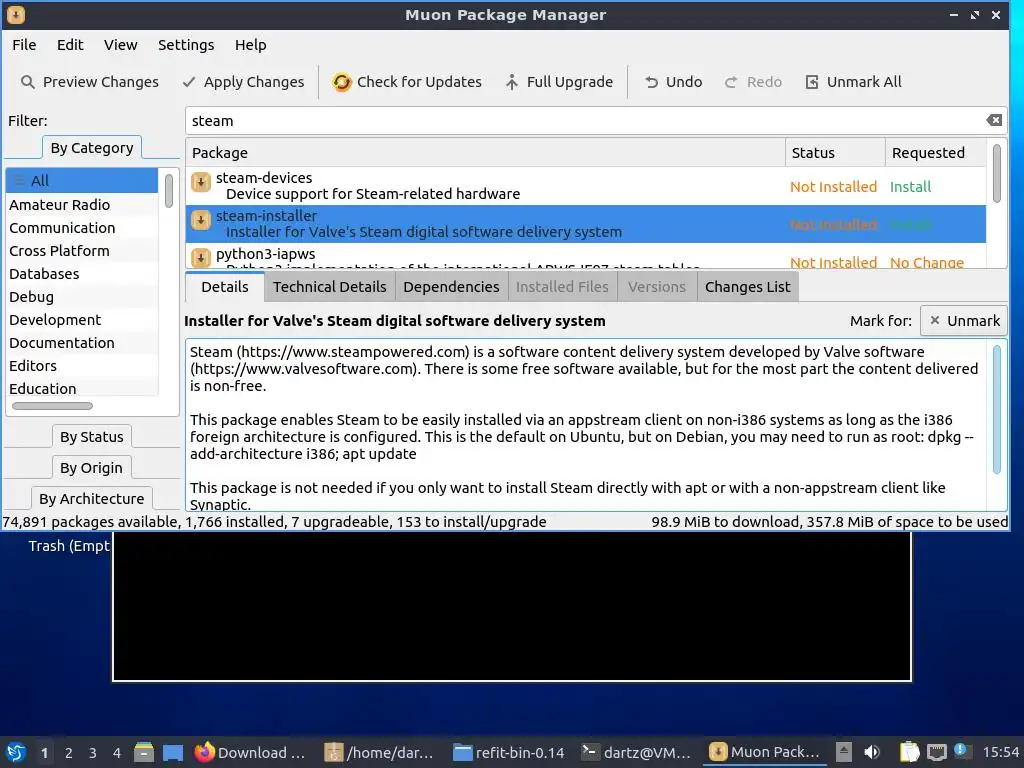Open the View menu
This screenshot has height=768, width=1024.
[121, 45]
